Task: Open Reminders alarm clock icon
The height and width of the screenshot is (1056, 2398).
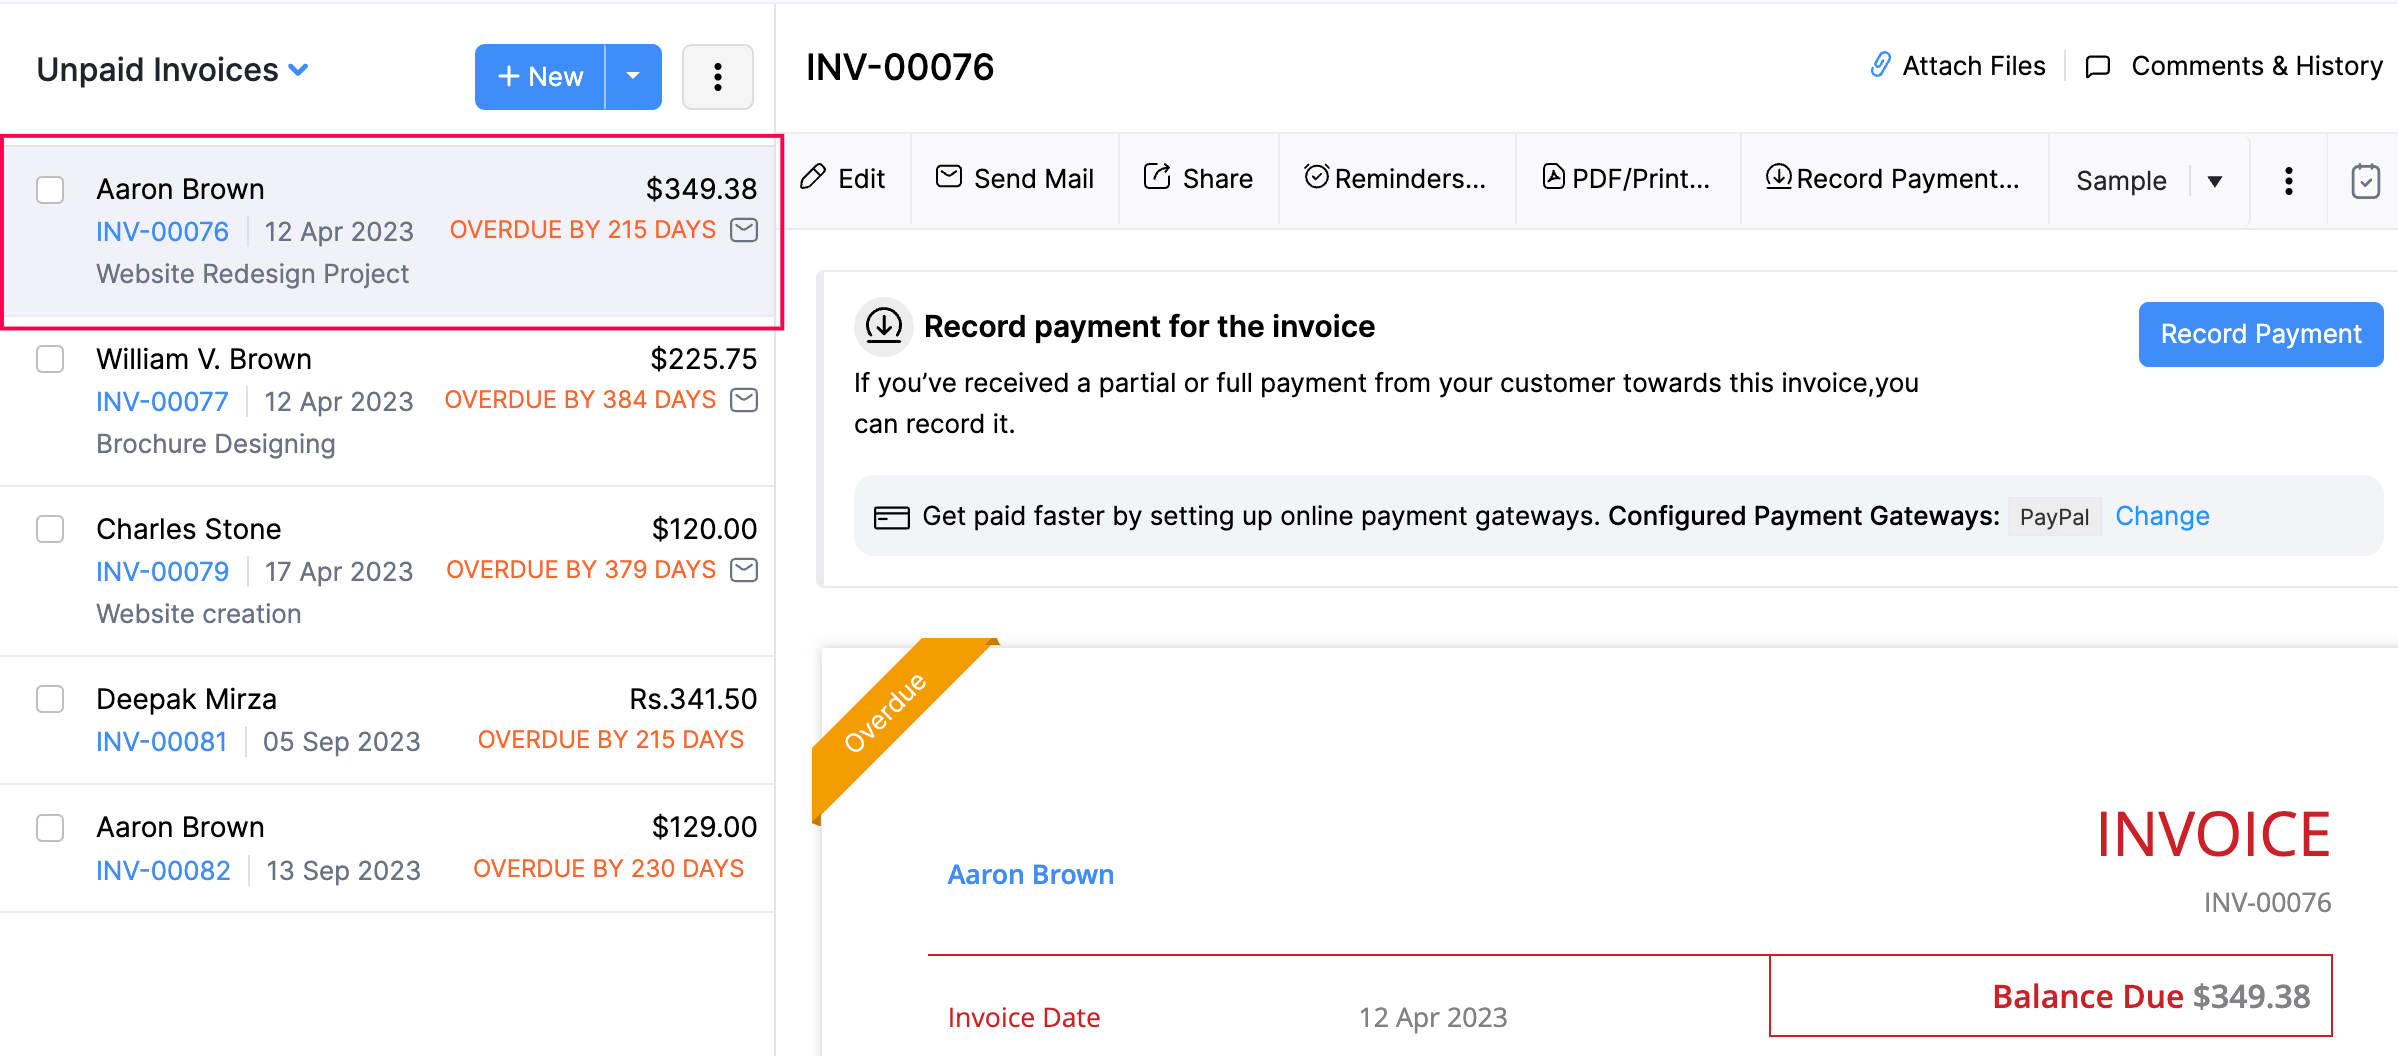Action: (1316, 178)
